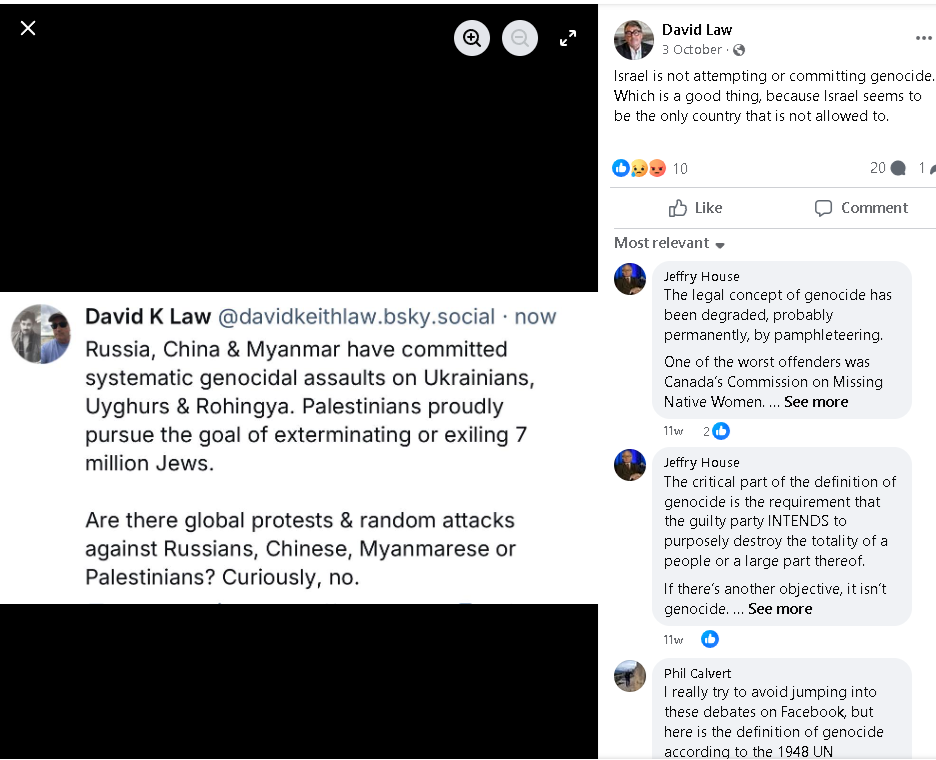Expand See more on Canada's Commission comment
Screen dimensions: 936x760
pyautogui.click(x=816, y=402)
